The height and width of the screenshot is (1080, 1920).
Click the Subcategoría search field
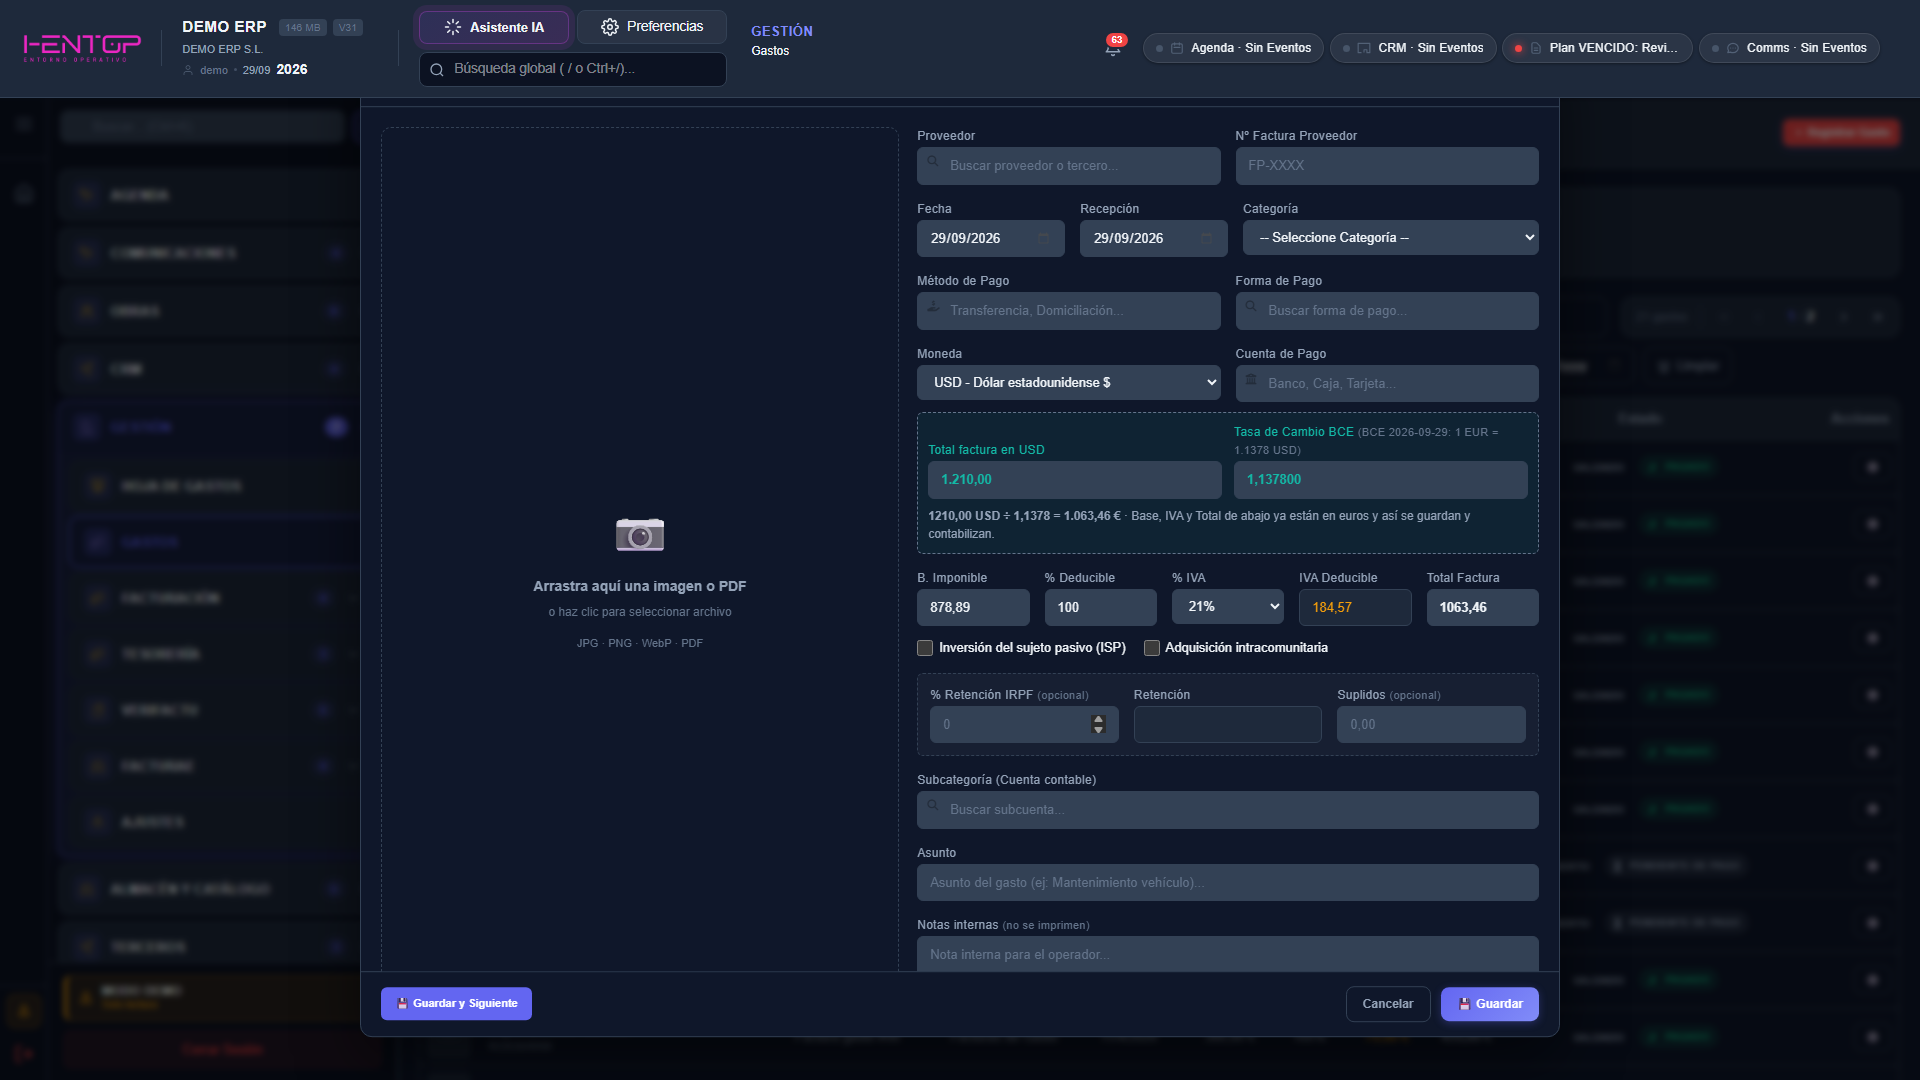pyautogui.click(x=1228, y=810)
